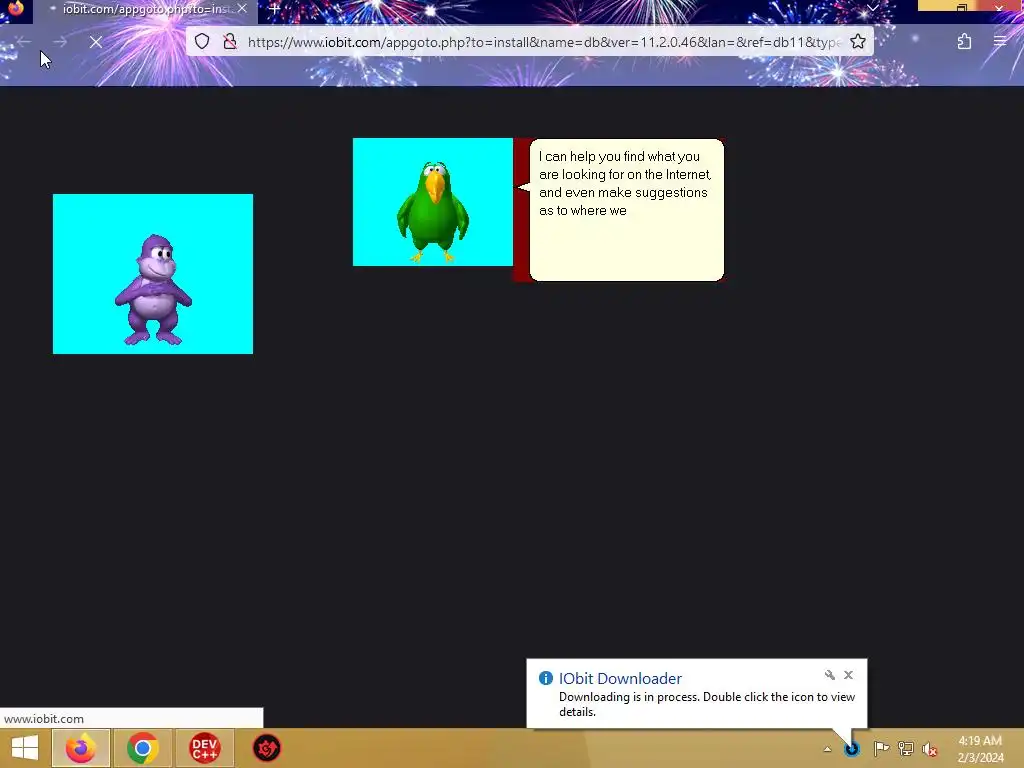Open the taskbar clock showing 4:19 AM

click(x=980, y=749)
